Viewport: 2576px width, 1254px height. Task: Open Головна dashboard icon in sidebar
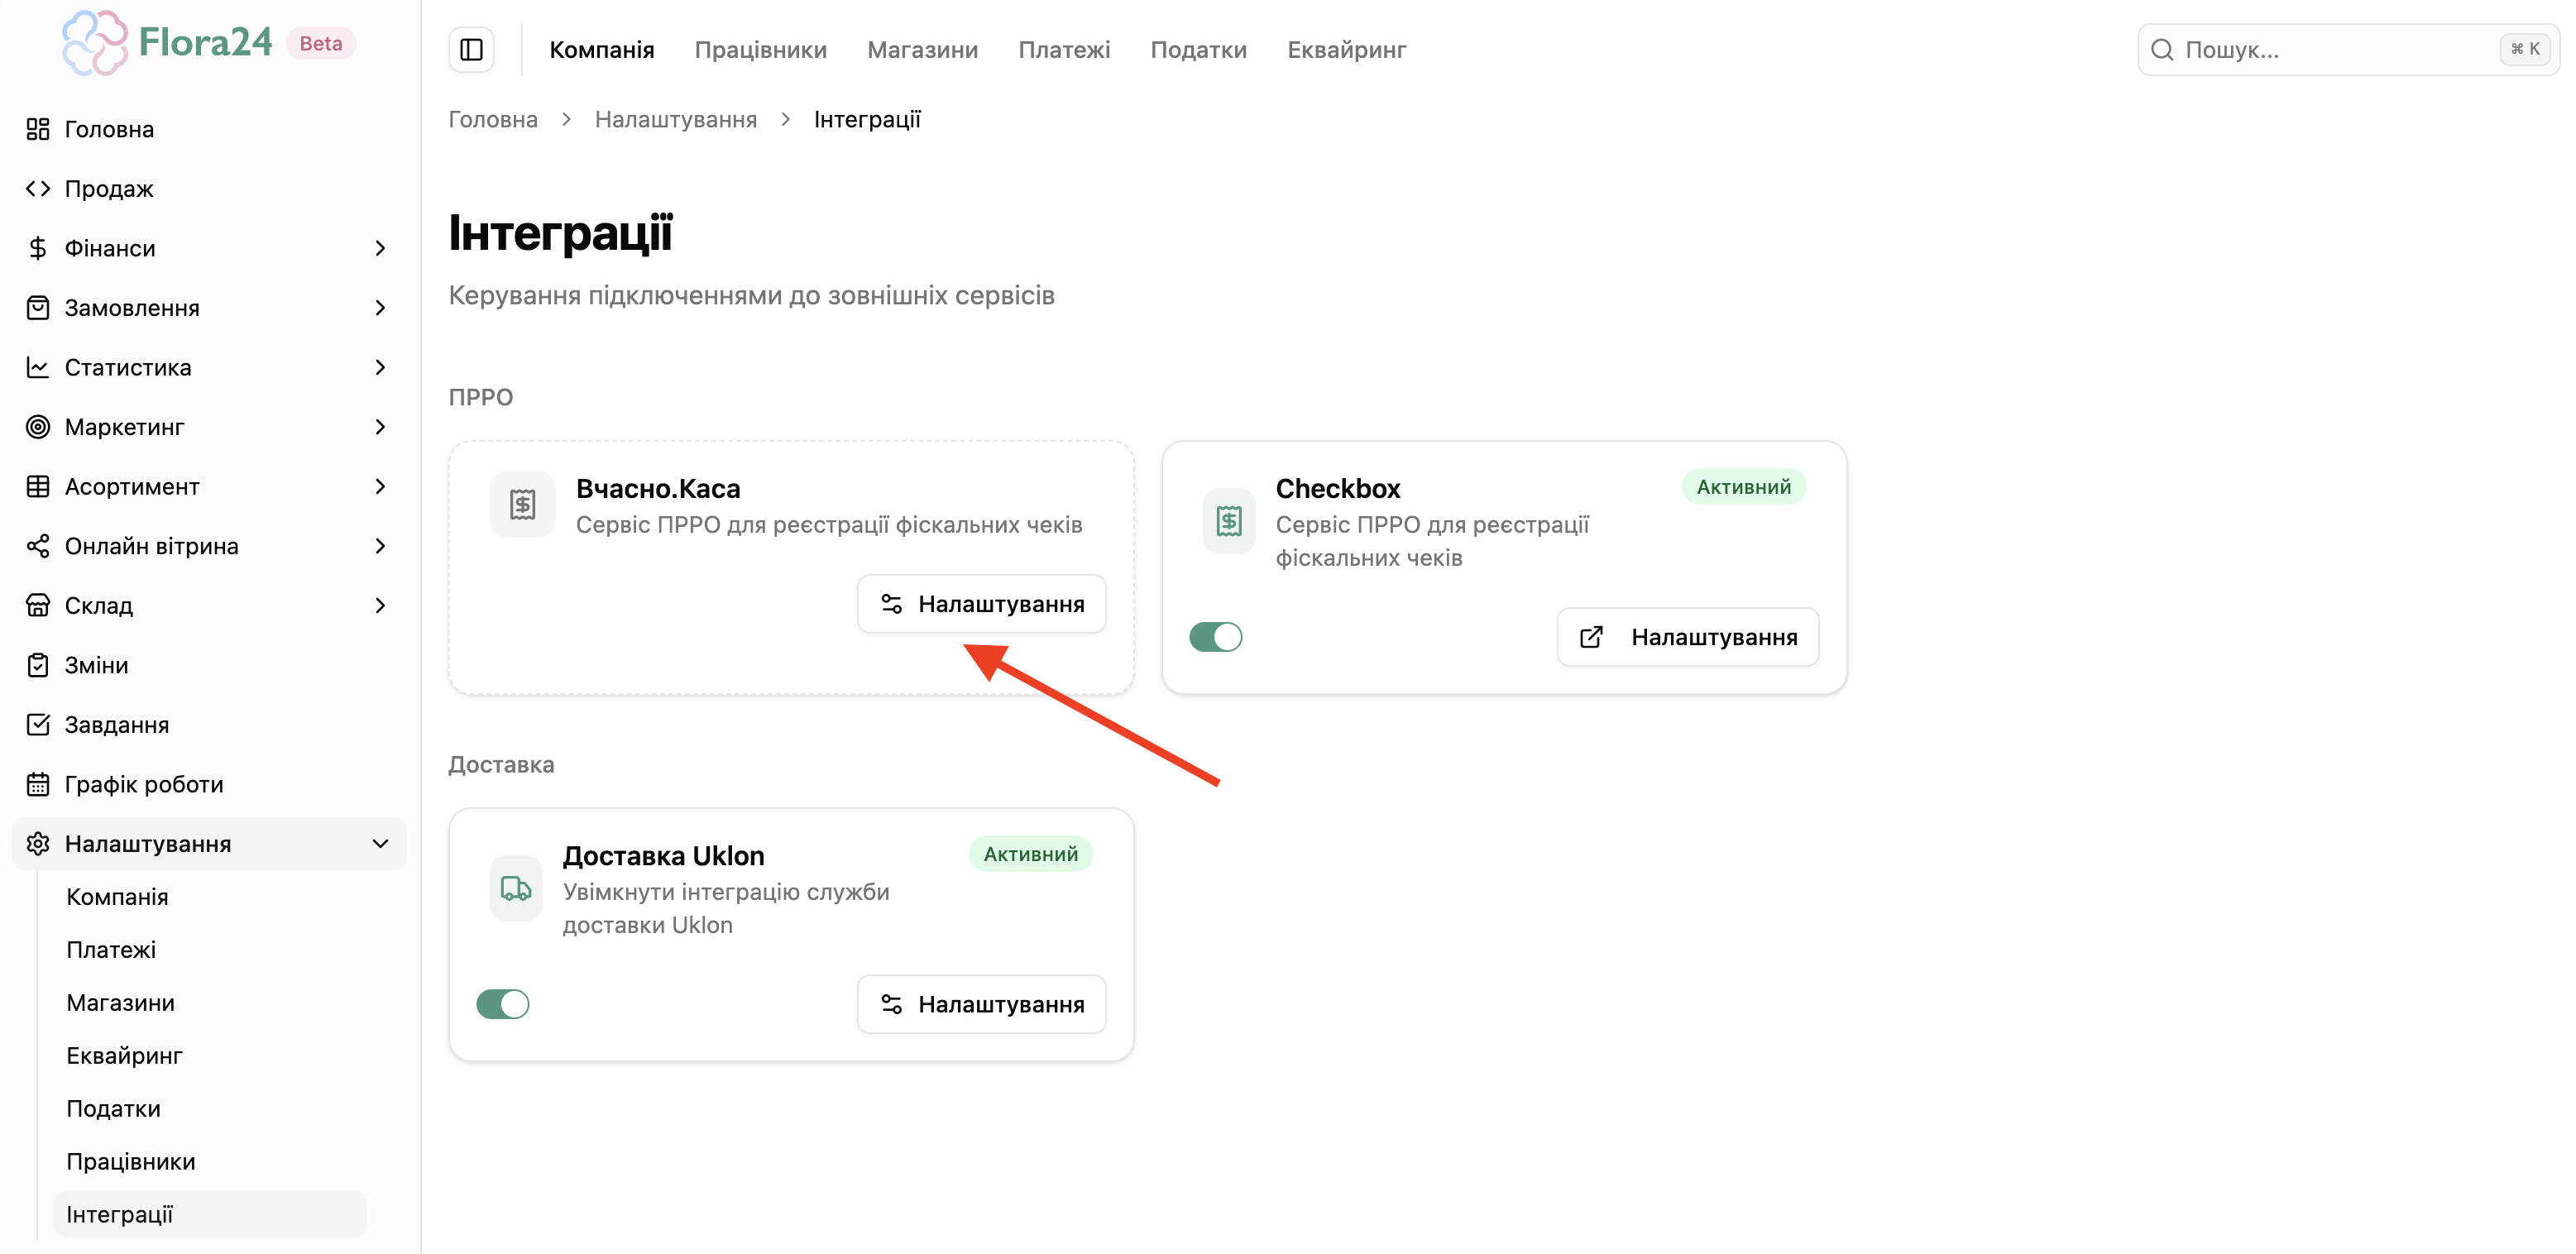pyautogui.click(x=38, y=129)
